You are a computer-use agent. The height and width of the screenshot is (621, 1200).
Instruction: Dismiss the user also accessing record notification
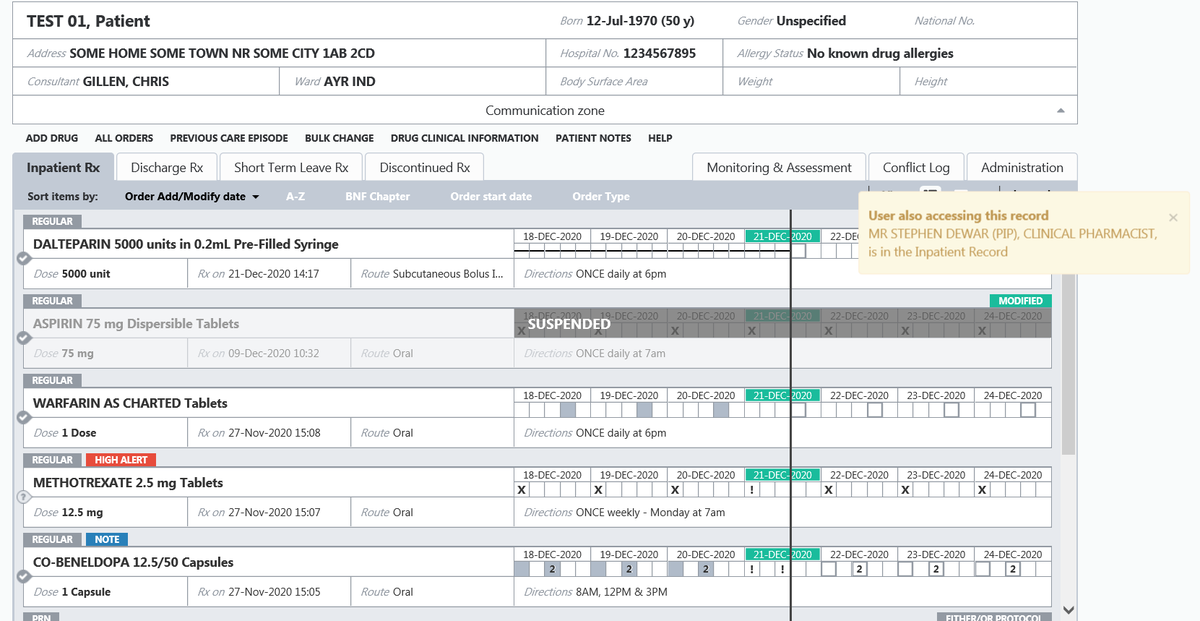click(x=1173, y=217)
